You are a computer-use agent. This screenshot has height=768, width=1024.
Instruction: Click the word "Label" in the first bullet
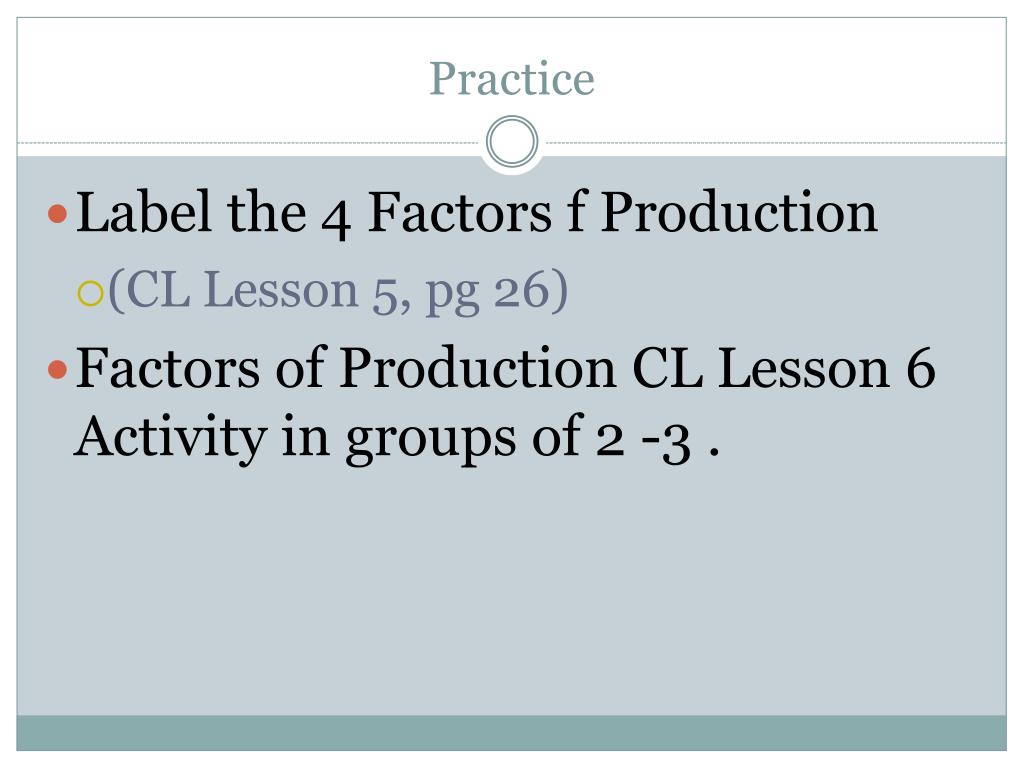(144, 212)
